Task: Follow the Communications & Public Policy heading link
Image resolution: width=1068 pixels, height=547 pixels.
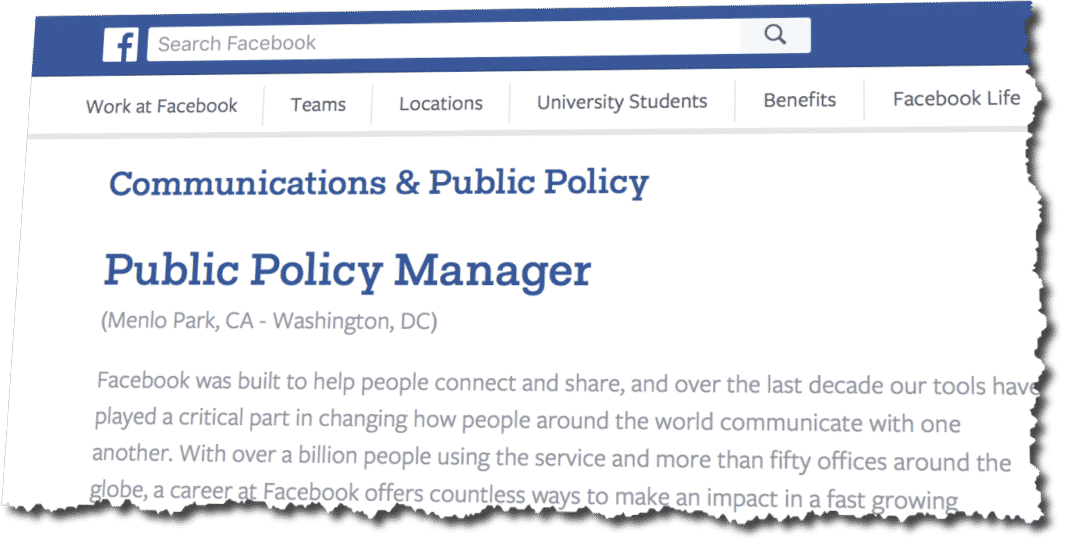Action: click(379, 183)
